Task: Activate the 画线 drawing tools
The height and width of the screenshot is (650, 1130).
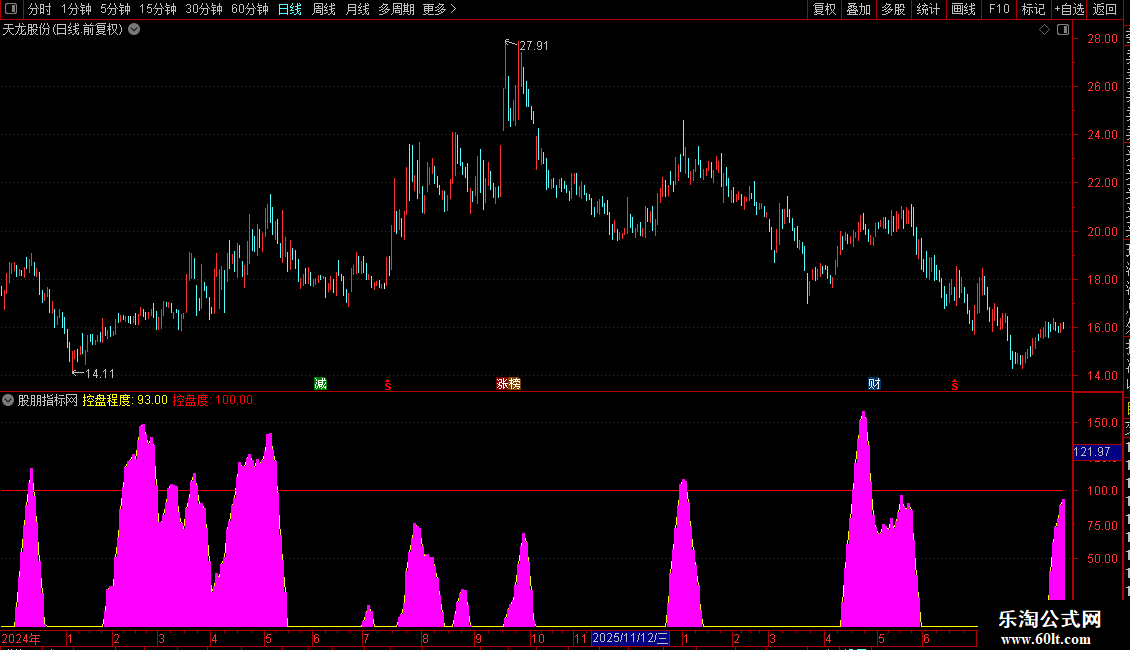Action: coord(963,9)
